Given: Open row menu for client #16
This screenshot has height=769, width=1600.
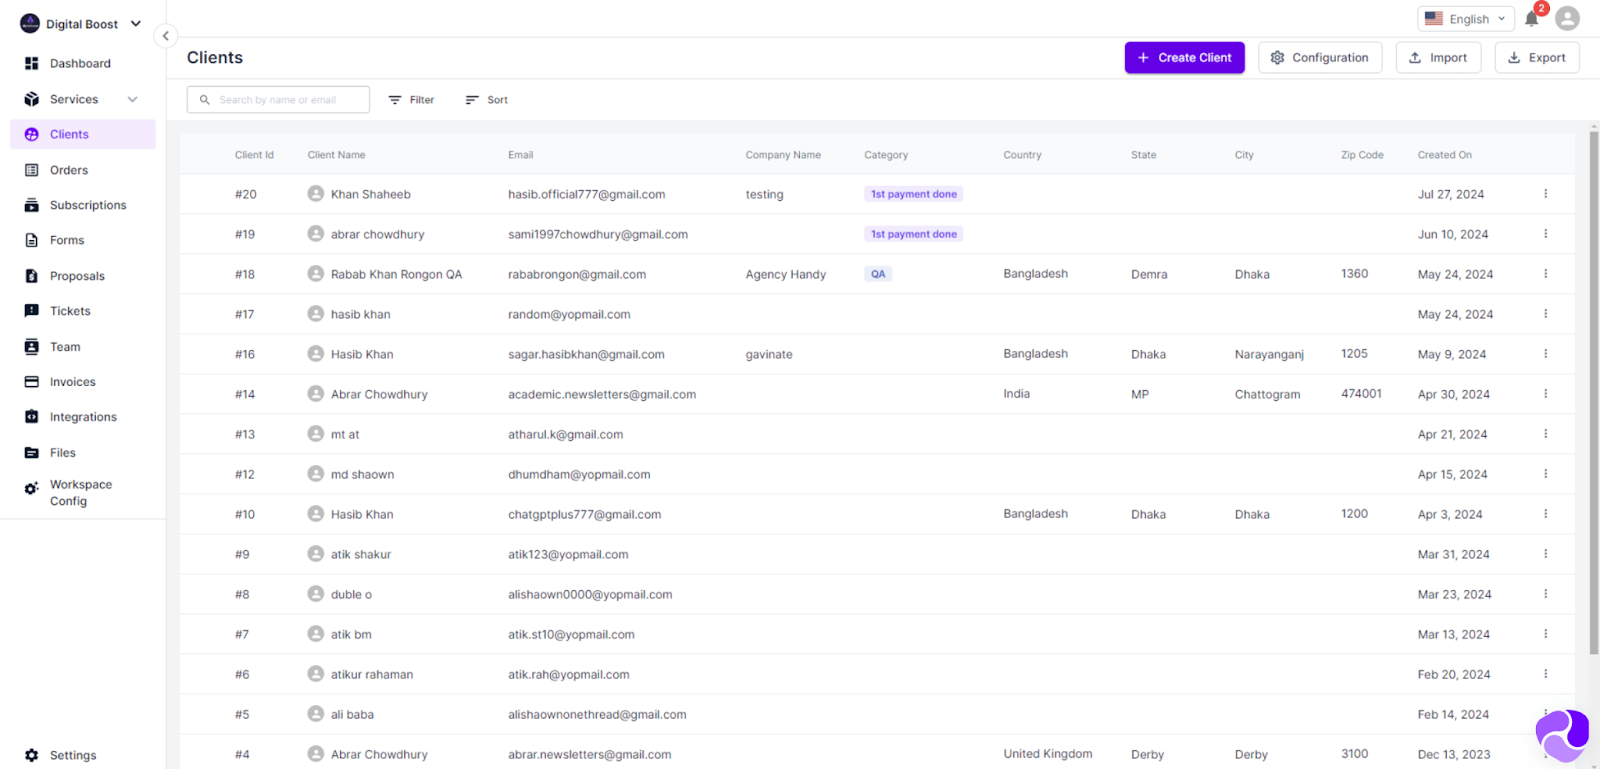Looking at the screenshot, I should pyautogui.click(x=1545, y=354).
